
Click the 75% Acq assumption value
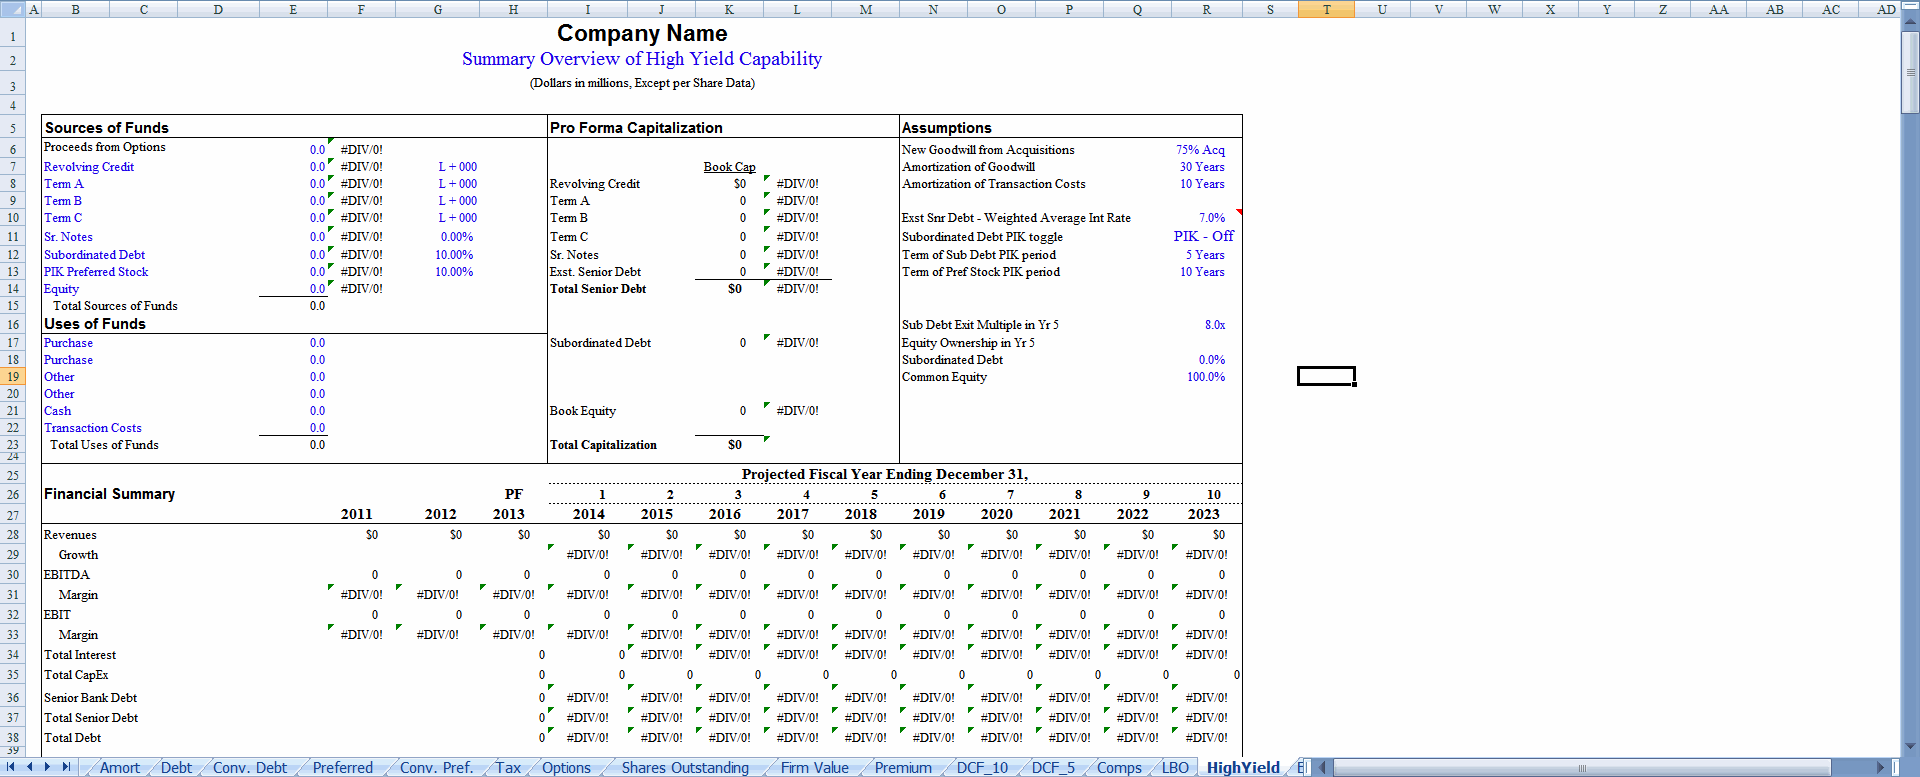click(1200, 150)
